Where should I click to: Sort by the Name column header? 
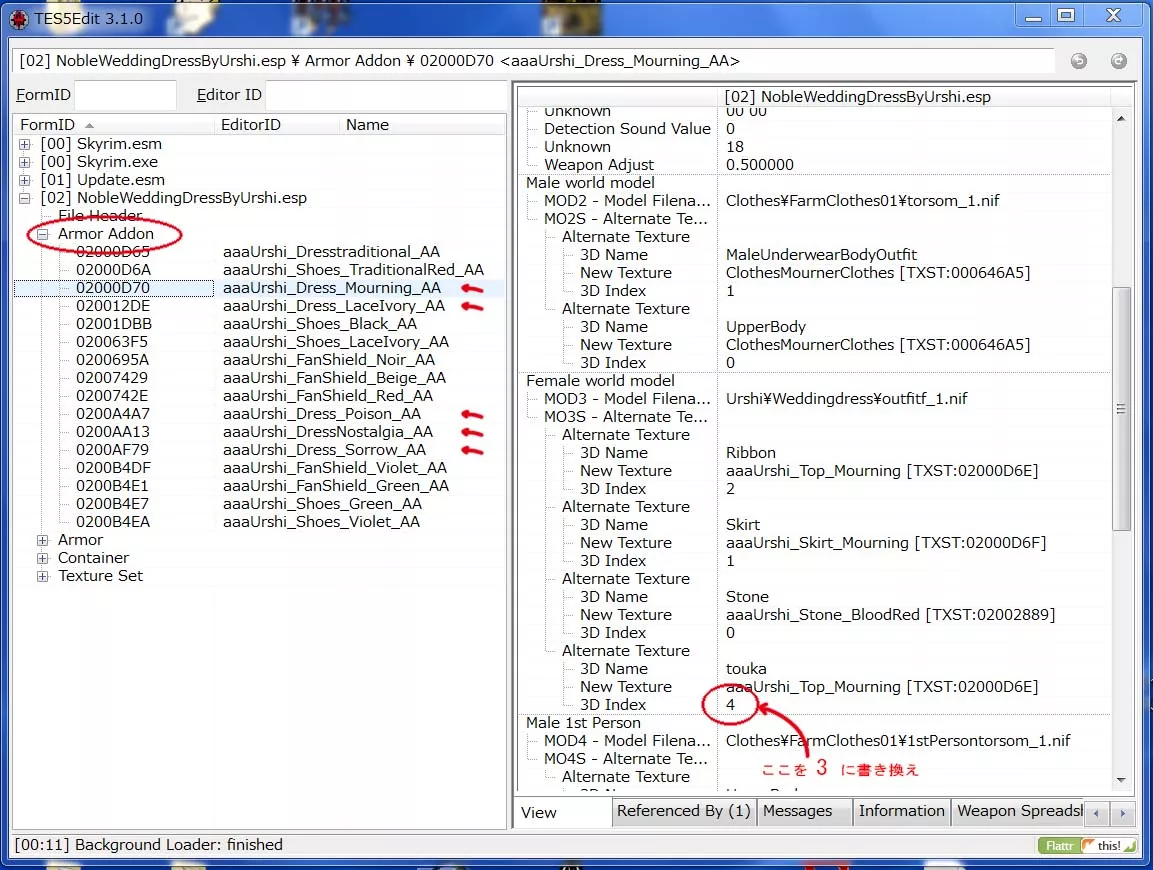pyautogui.click(x=424, y=125)
